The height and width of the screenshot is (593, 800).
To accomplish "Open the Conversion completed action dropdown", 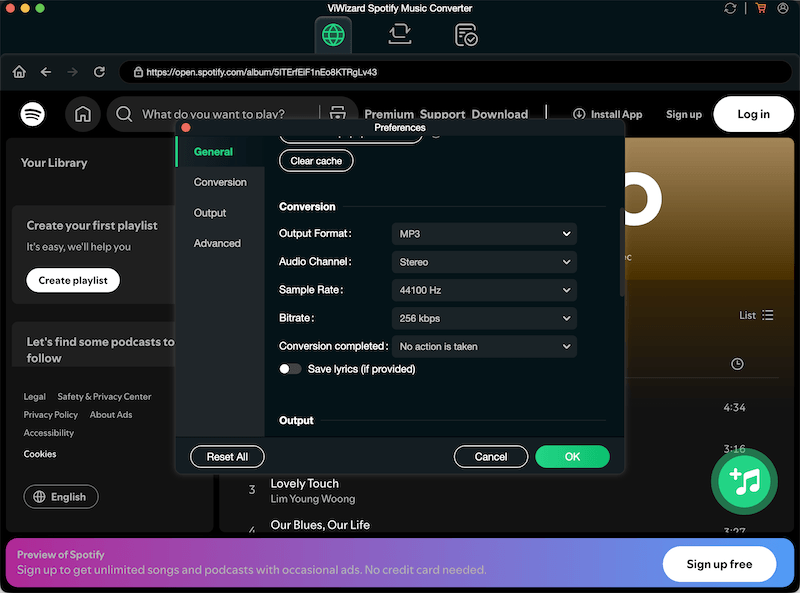I will point(484,346).
